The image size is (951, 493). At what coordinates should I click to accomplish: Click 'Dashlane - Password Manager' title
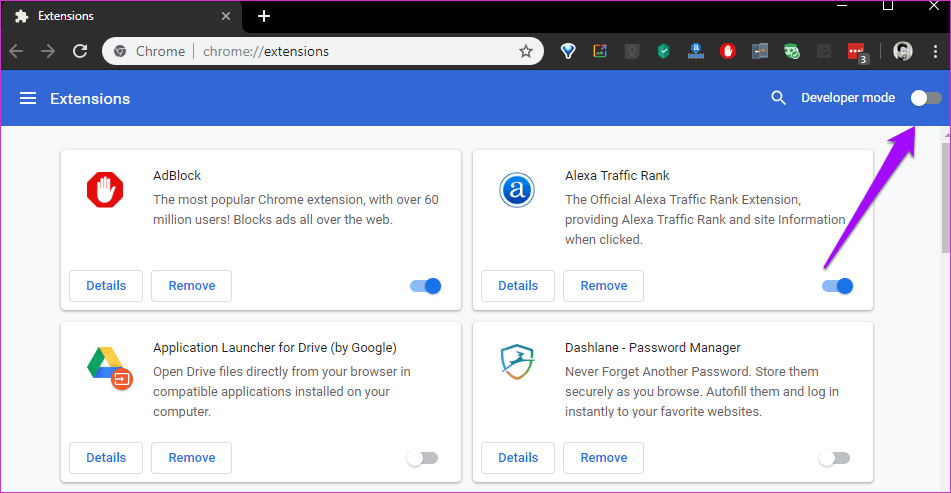[x=653, y=347]
